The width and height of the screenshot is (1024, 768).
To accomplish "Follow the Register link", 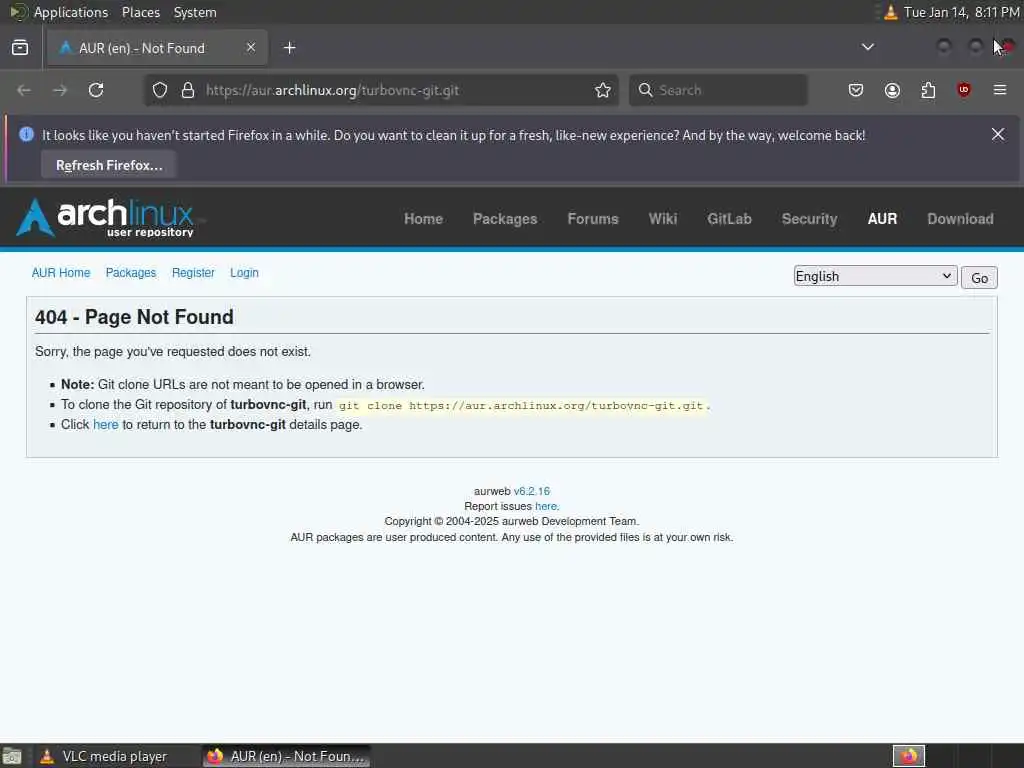I will [x=193, y=273].
